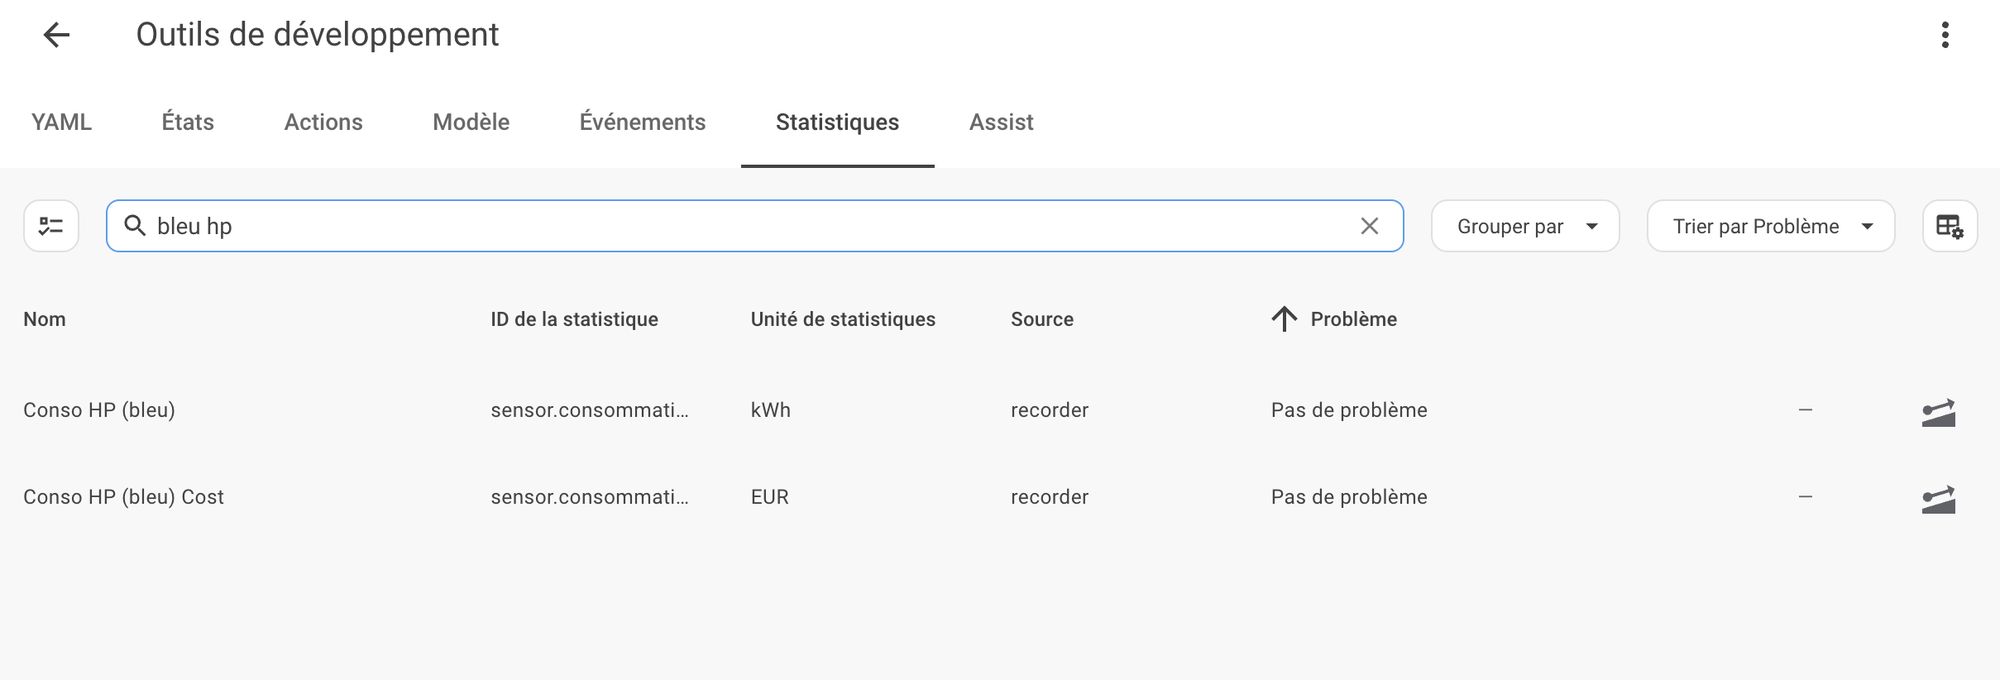This screenshot has width=2000, height=680.
Task: Click the back arrow icon
Action: pyautogui.click(x=56, y=35)
